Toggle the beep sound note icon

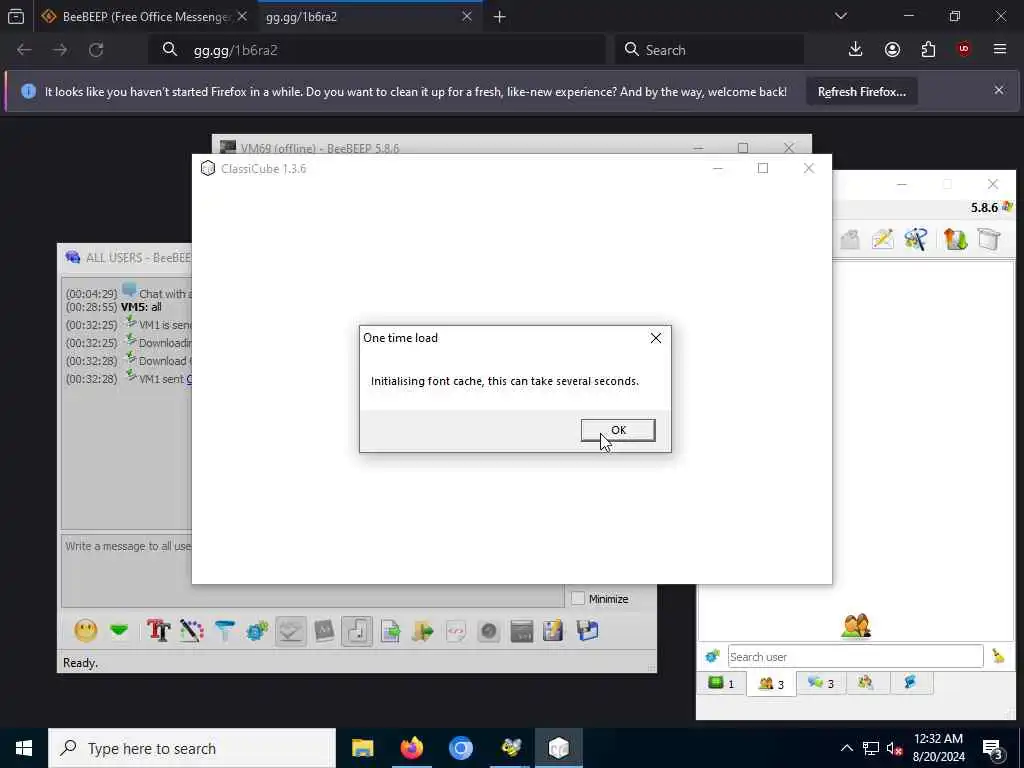tap(357, 631)
